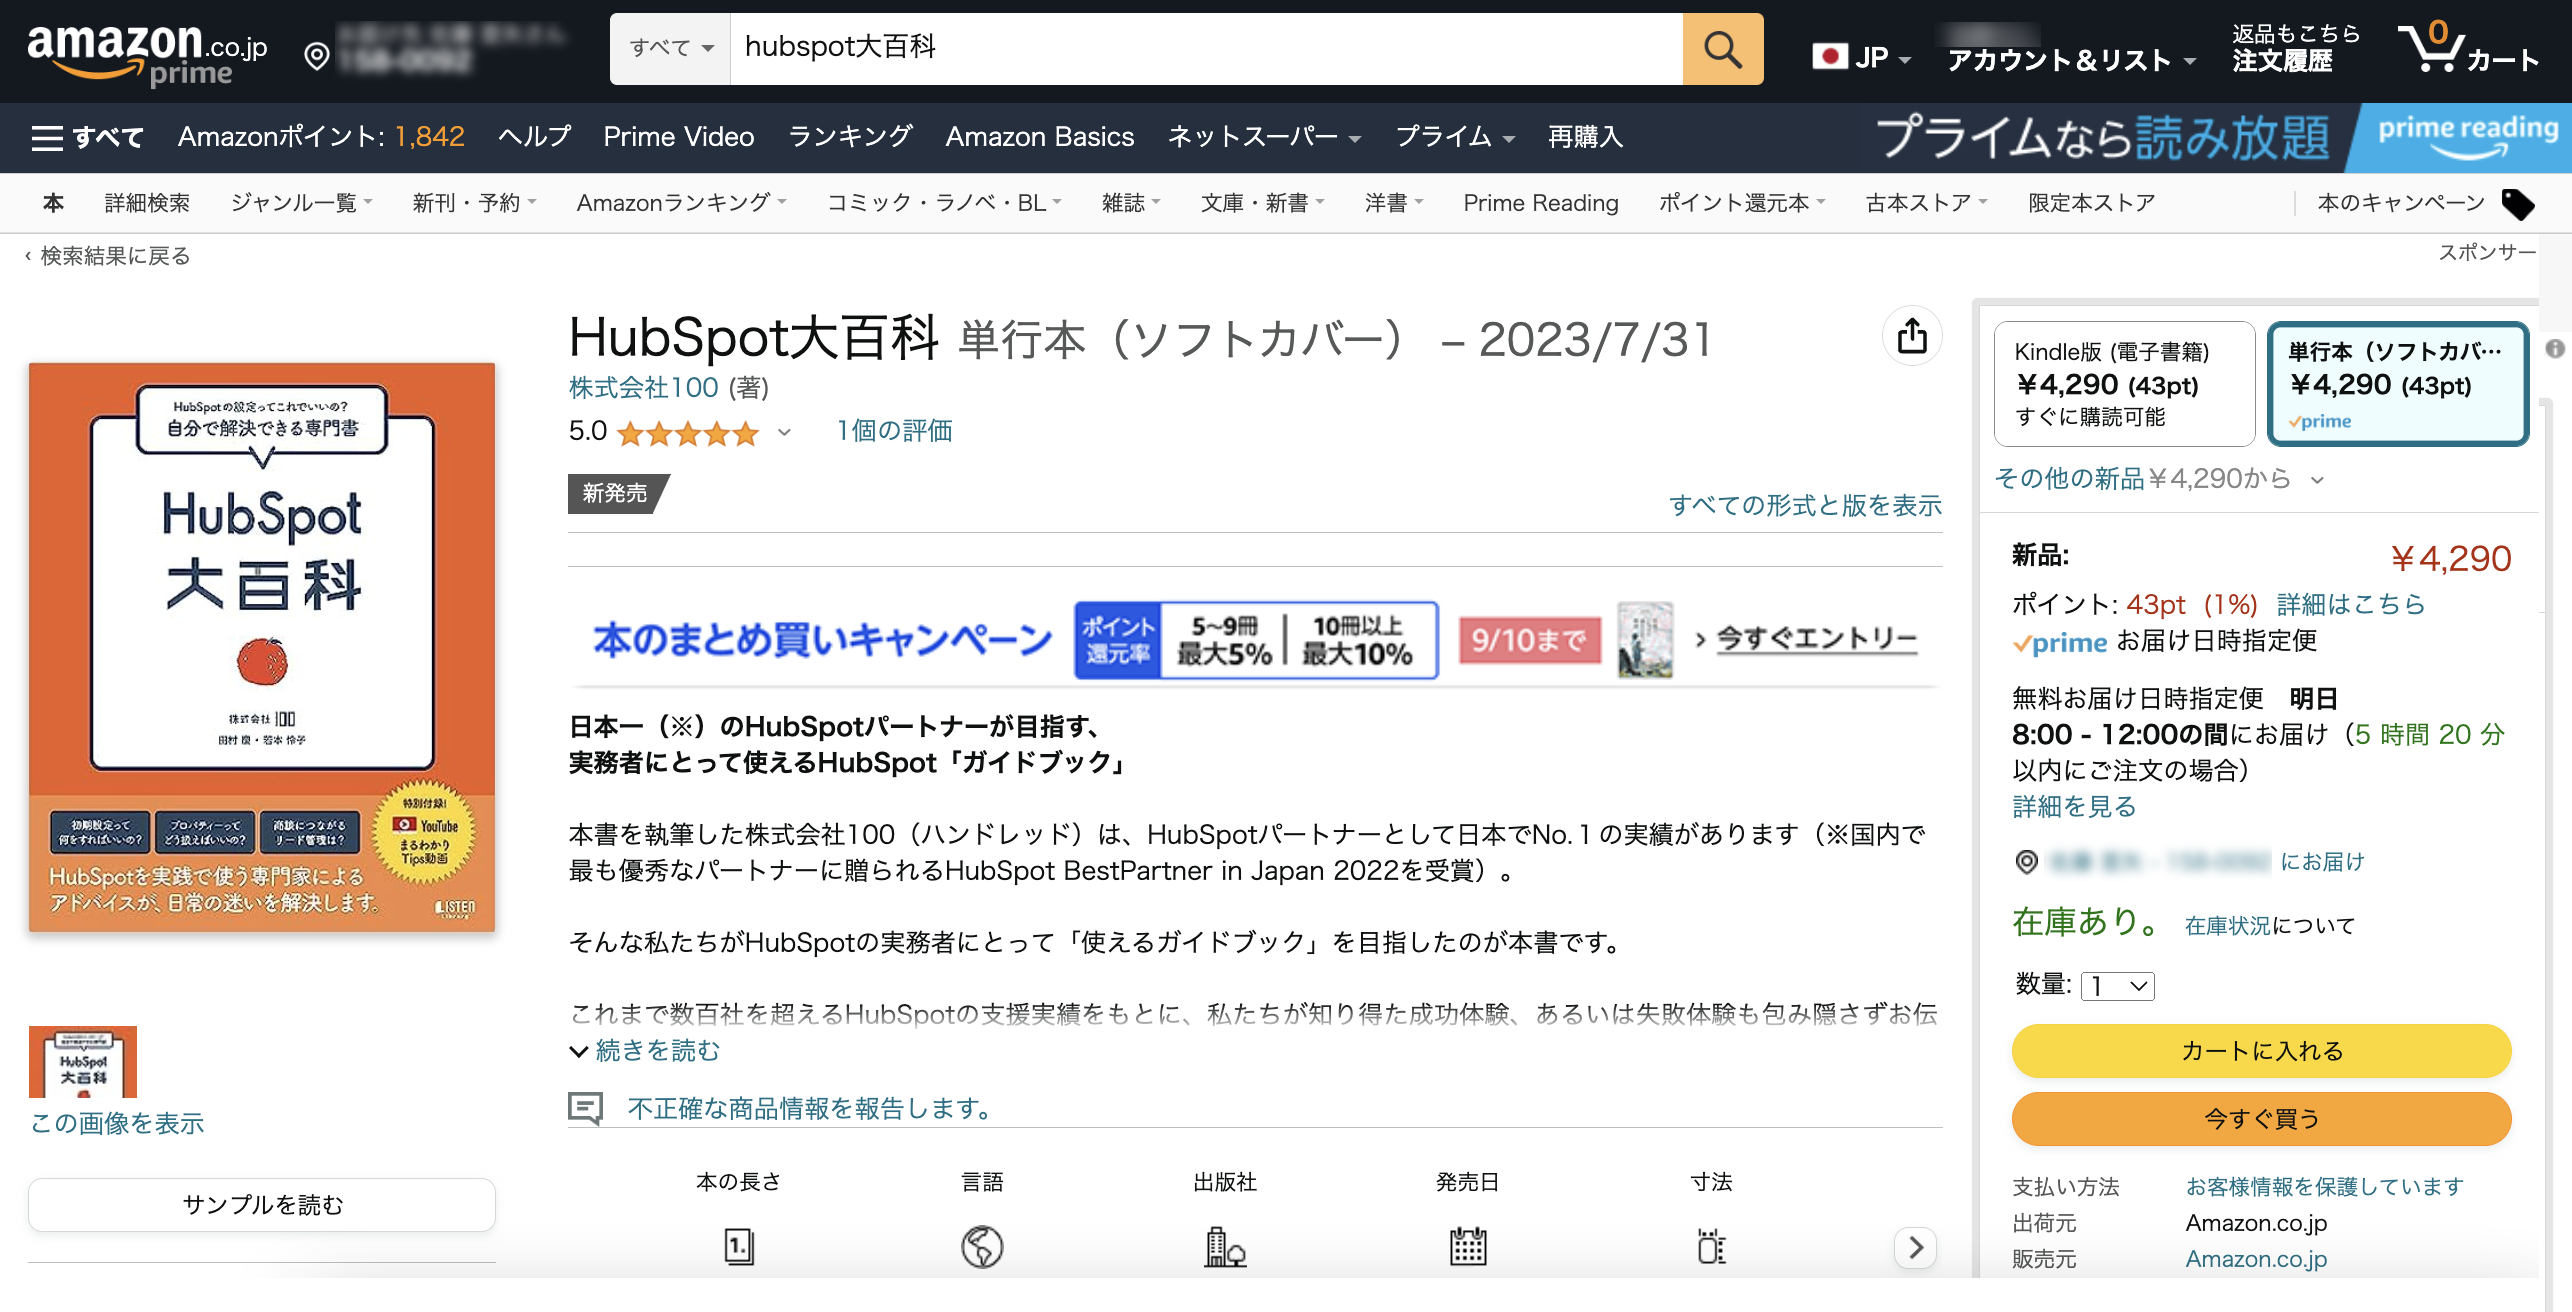
Task: Click the orange search magnifier button
Action: [1722, 48]
